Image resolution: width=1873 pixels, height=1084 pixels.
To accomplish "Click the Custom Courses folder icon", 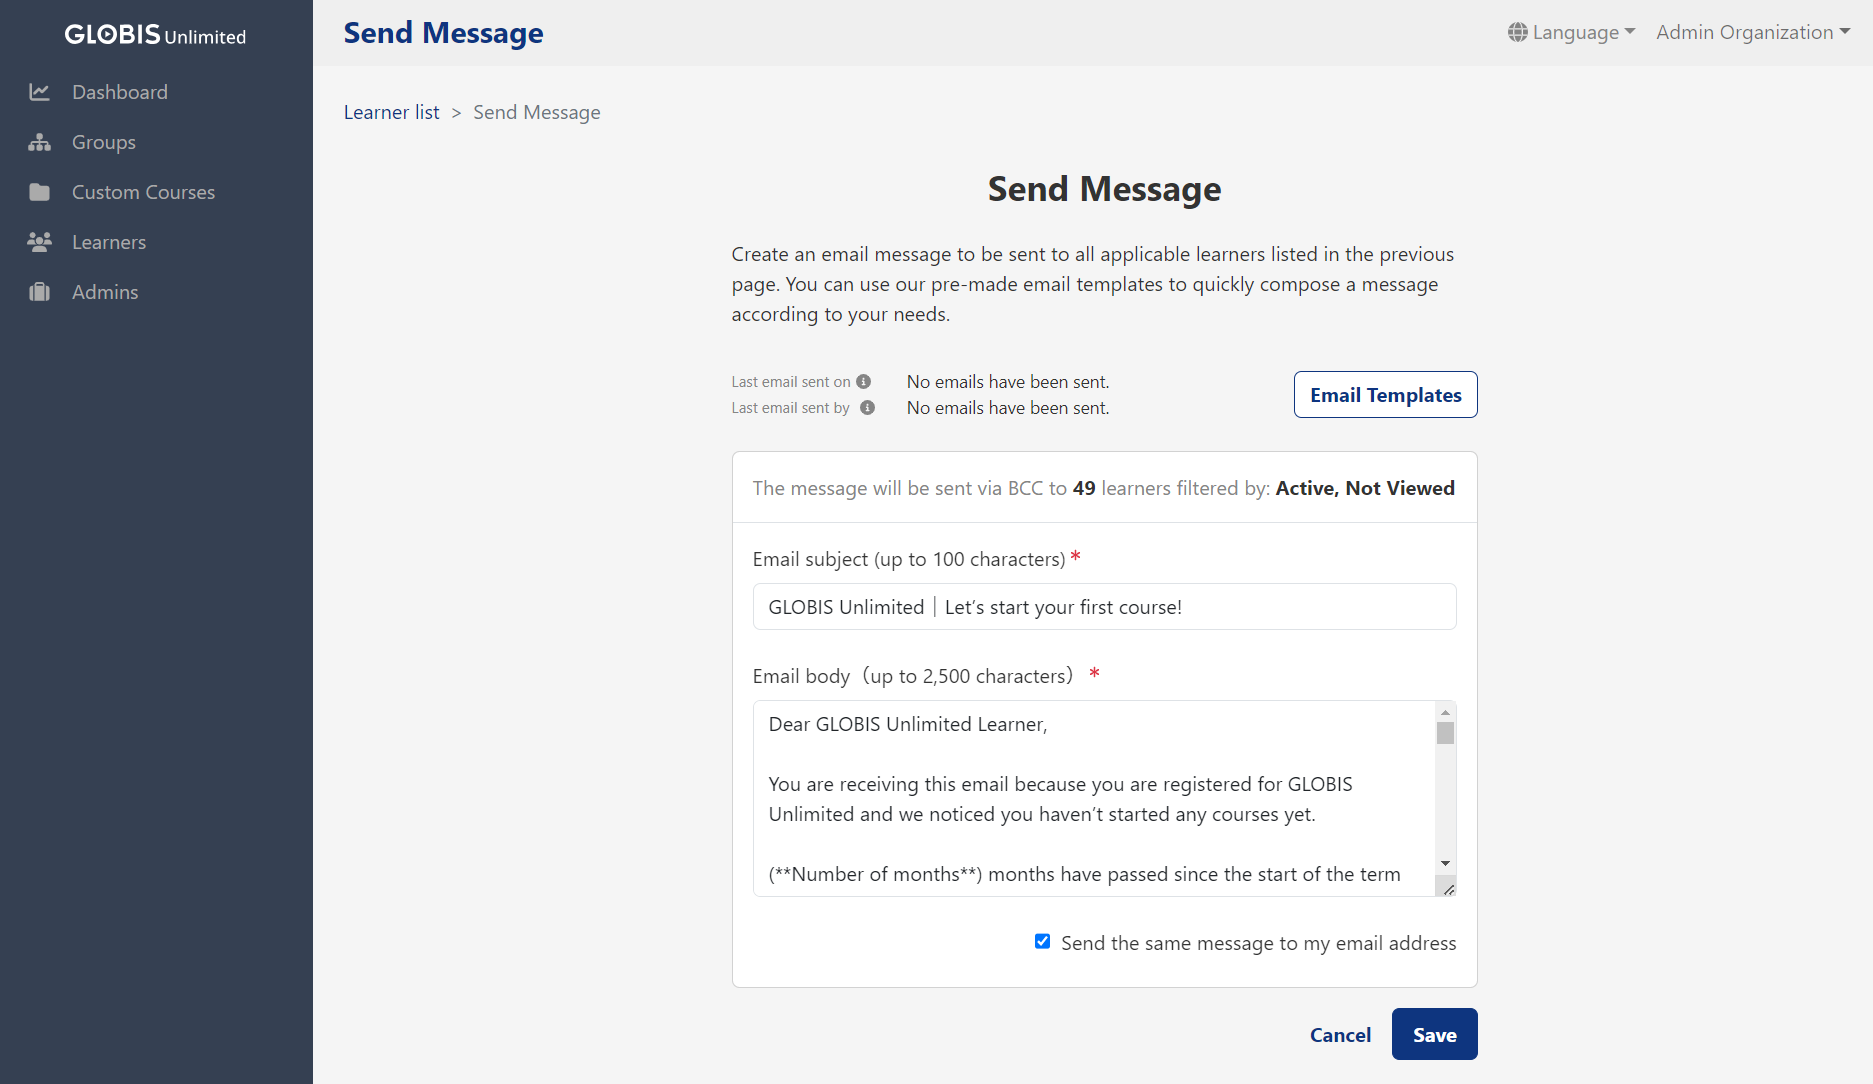I will pos(40,192).
